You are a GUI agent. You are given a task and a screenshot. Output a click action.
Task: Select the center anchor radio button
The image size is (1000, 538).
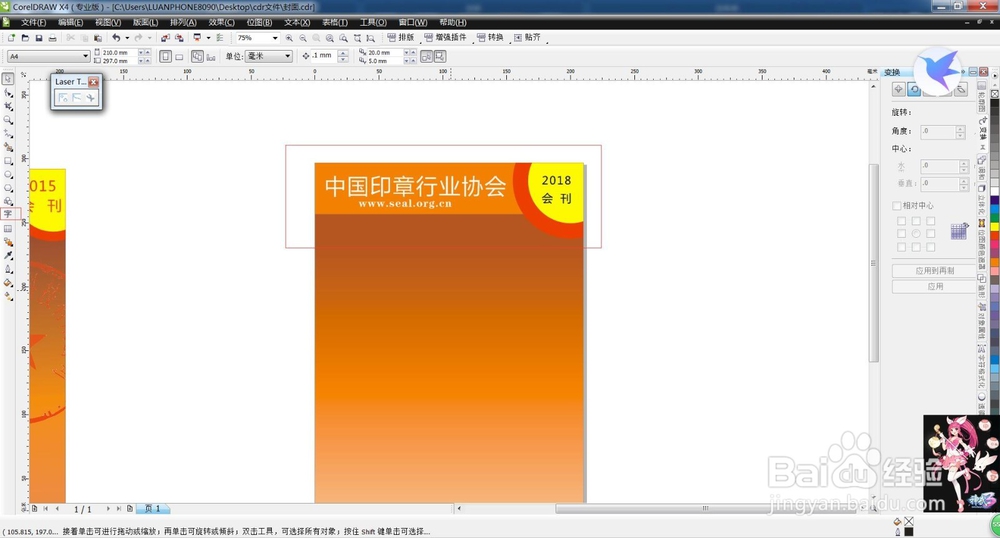coord(916,234)
